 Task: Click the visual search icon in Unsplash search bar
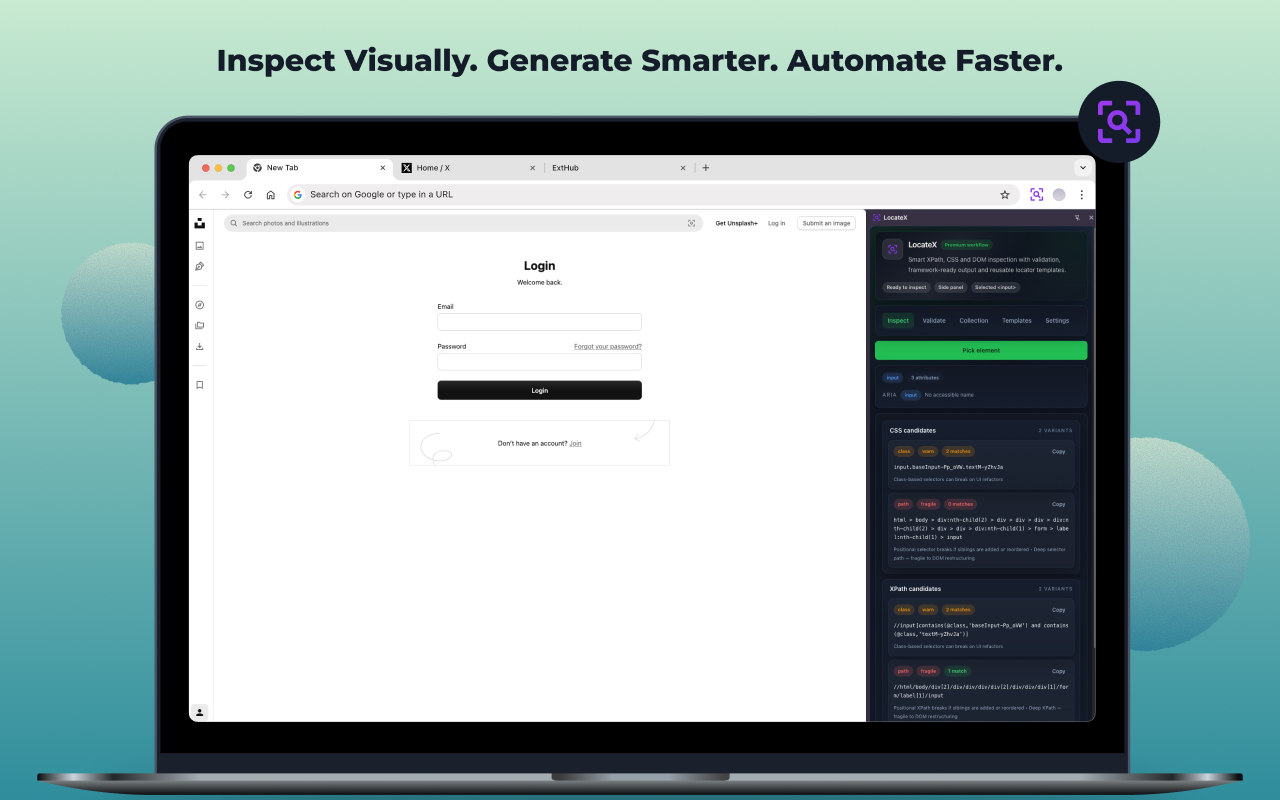point(691,223)
